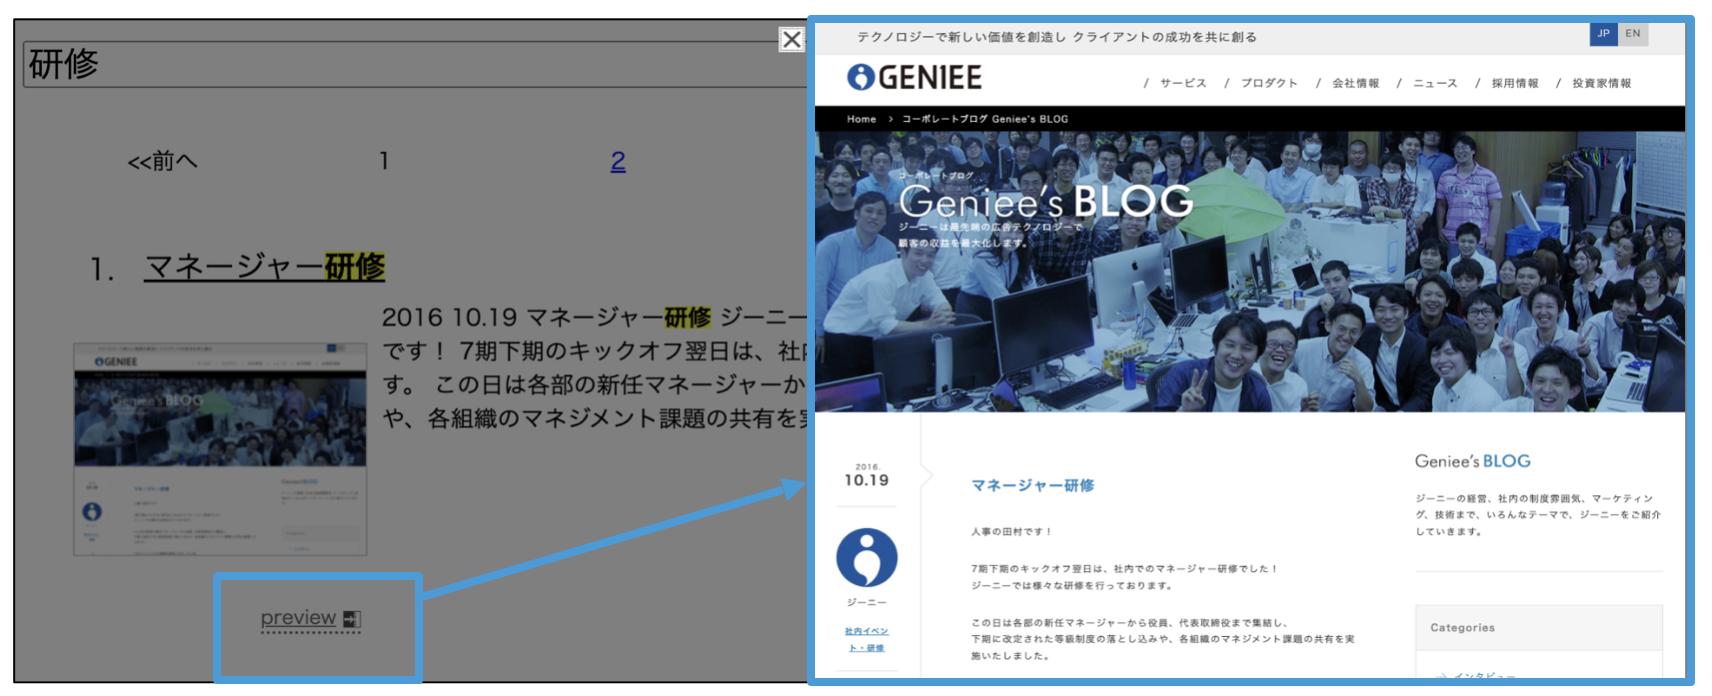Click the result snippet line starting 2016 10.19
This screenshot has width=1712, height=696.
pyautogui.click(x=594, y=317)
